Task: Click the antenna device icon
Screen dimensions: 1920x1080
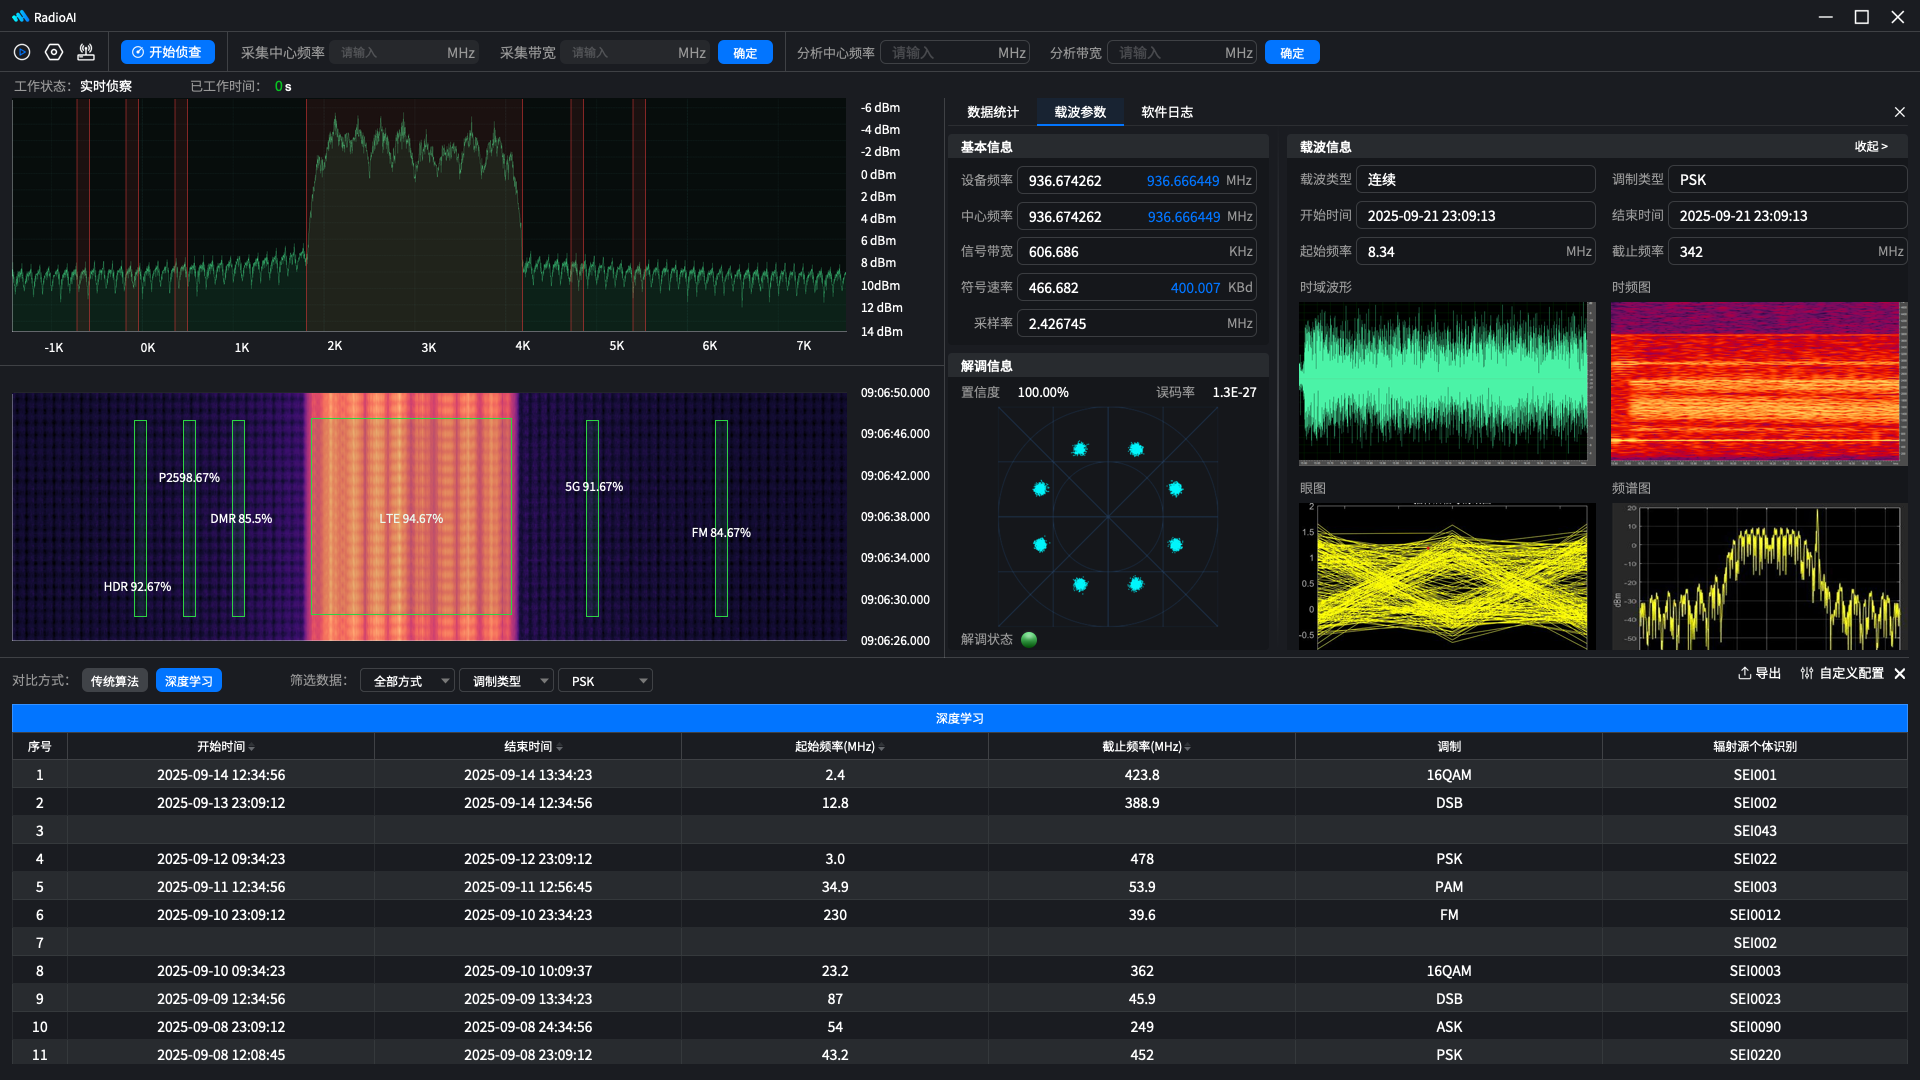Action: tap(86, 52)
